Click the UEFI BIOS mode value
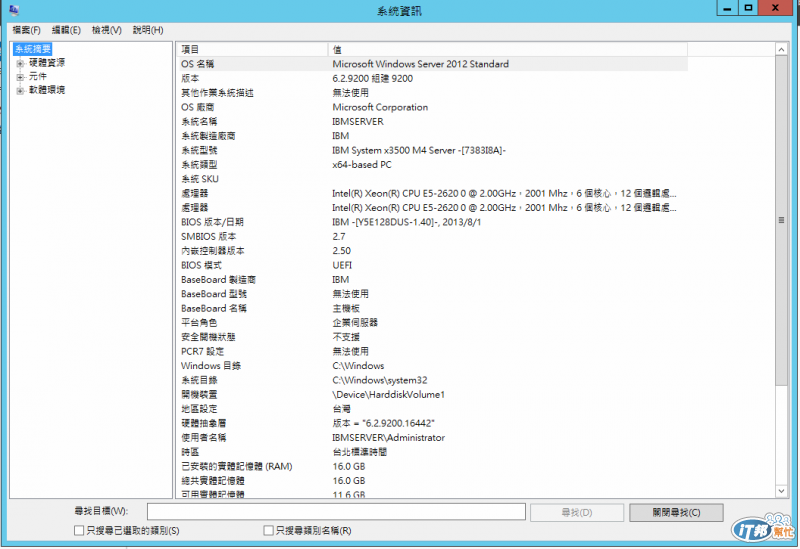The width and height of the screenshot is (800, 549). pos(342,265)
